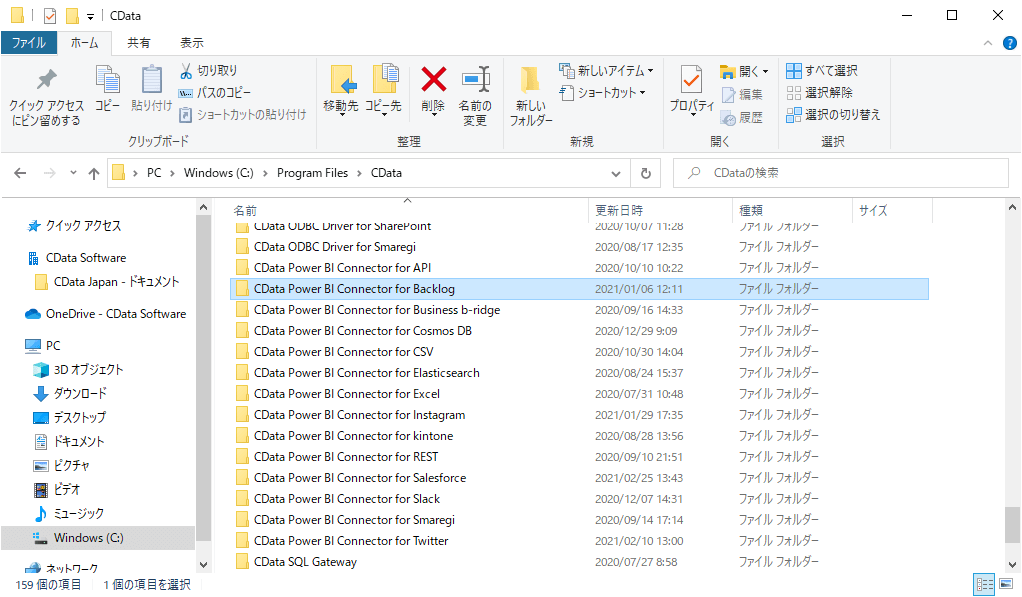Click the Properties (プロパティ) icon
Viewport: 1022px width, 597px height.
pos(691,81)
